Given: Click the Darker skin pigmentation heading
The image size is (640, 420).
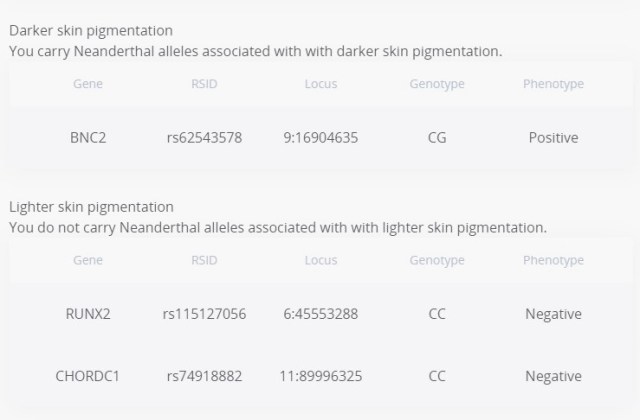Looking at the screenshot, I should (91, 31).
